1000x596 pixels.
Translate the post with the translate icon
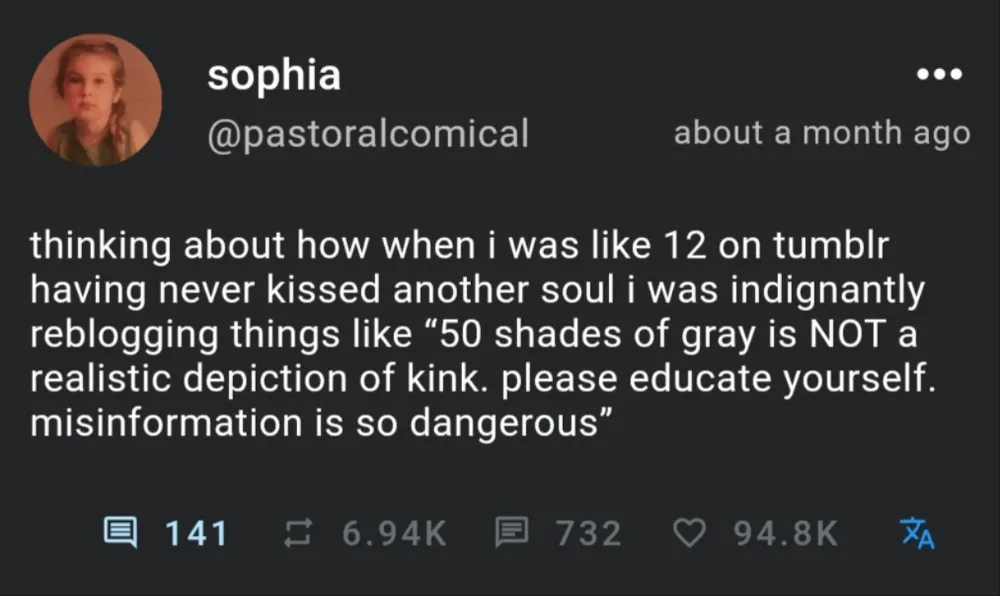click(x=917, y=533)
